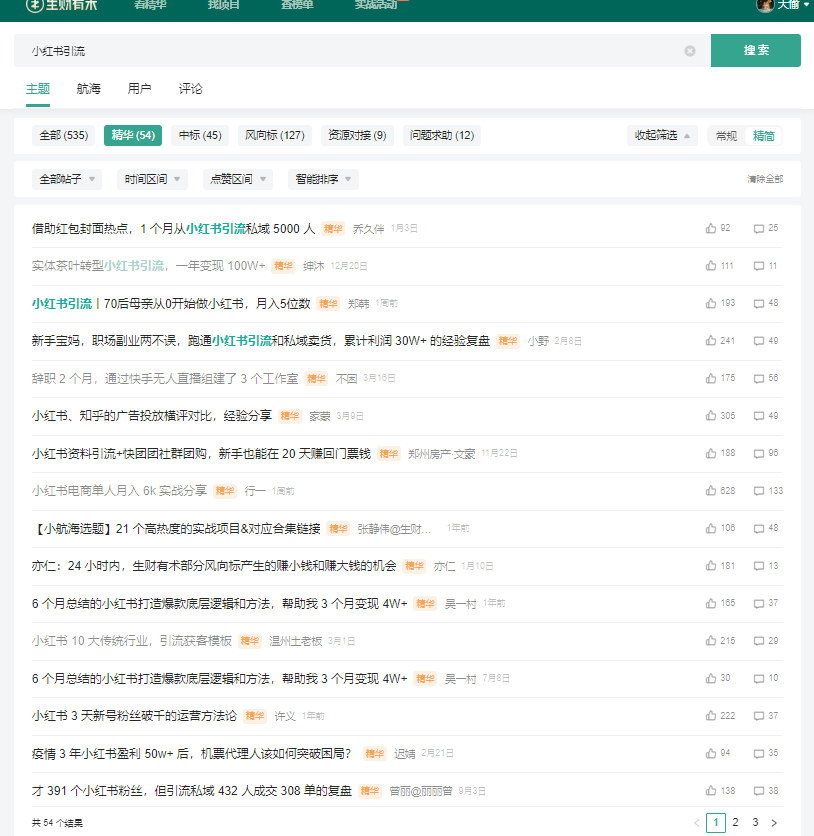Screen dimensions: 814x836
Task: Click comment icon on 小航海选题 post
Action: [759, 529]
